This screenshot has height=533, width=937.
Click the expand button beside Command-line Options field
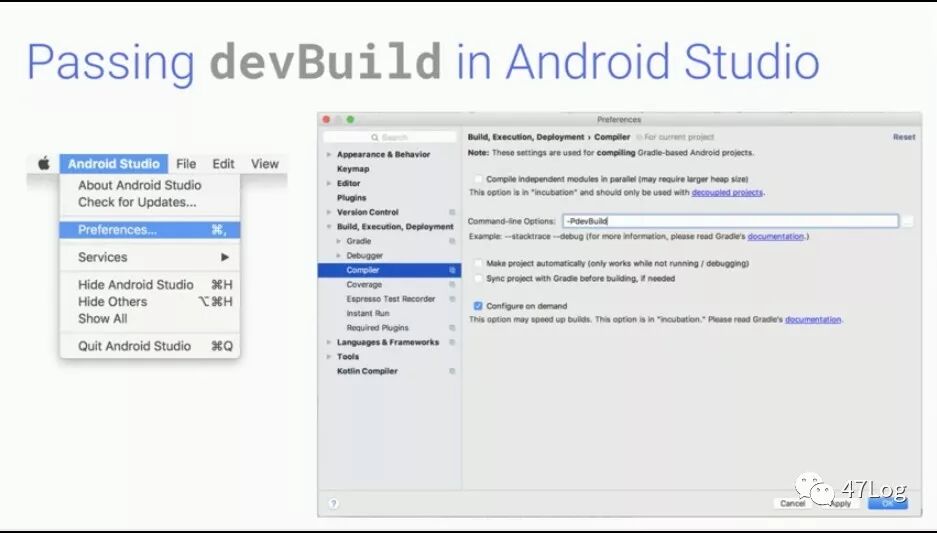point(908,221)
